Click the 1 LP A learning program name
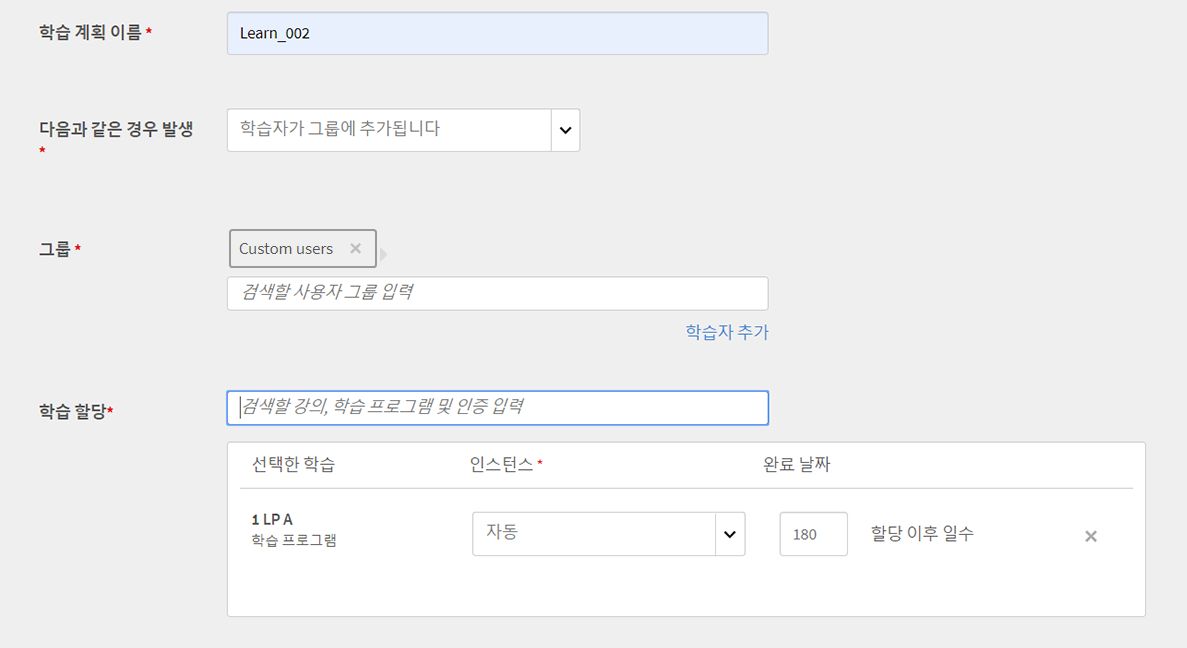Screen dimensions: 1187x648 [x=272, y=519]
